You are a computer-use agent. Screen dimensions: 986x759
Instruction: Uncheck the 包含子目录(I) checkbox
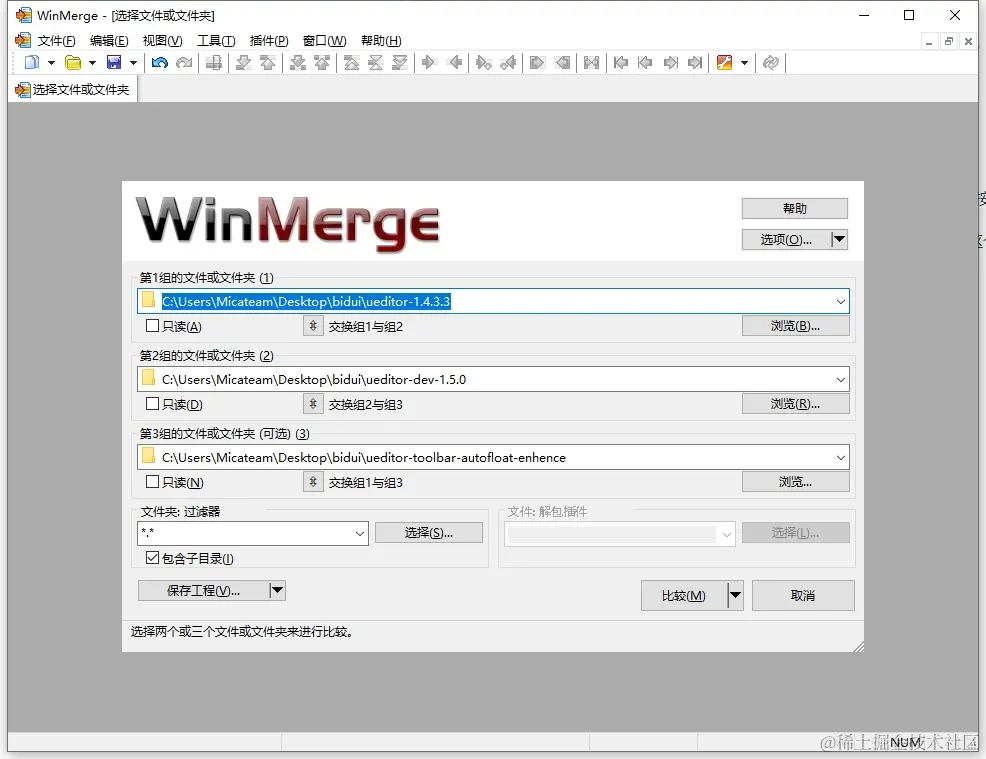click(152, 558)
